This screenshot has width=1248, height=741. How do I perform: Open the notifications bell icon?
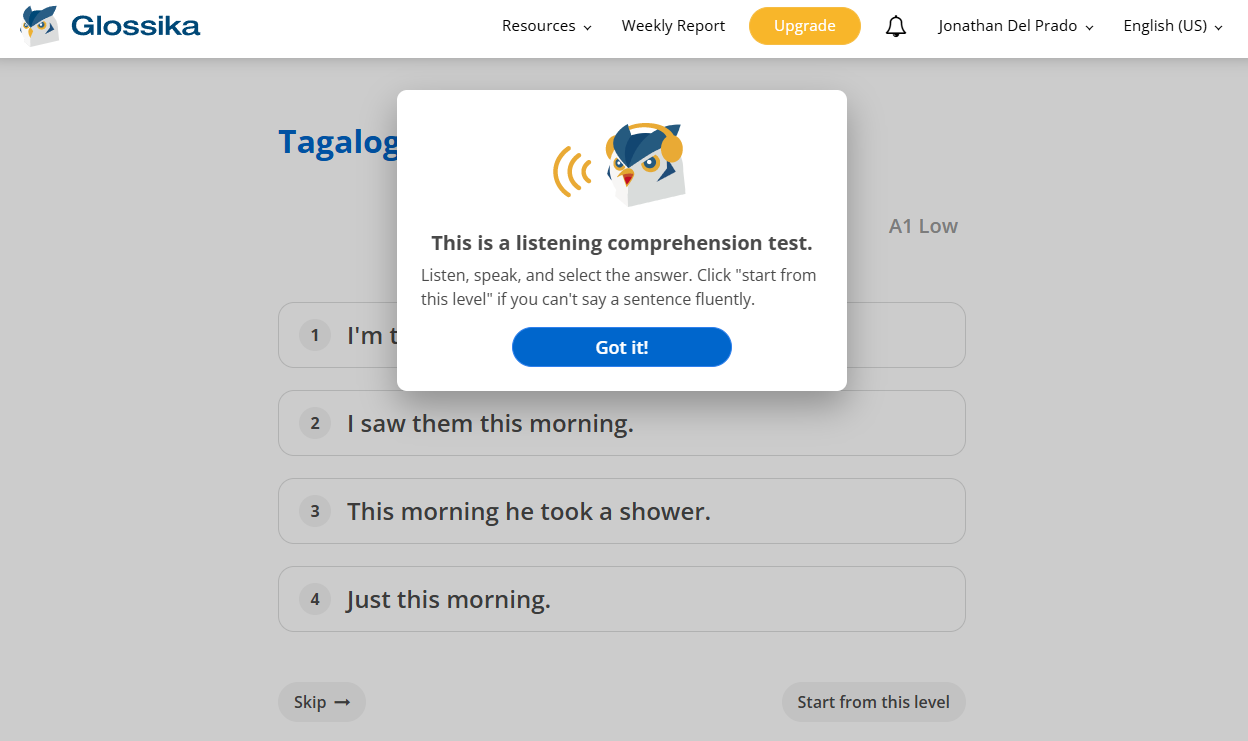[896, 26]
